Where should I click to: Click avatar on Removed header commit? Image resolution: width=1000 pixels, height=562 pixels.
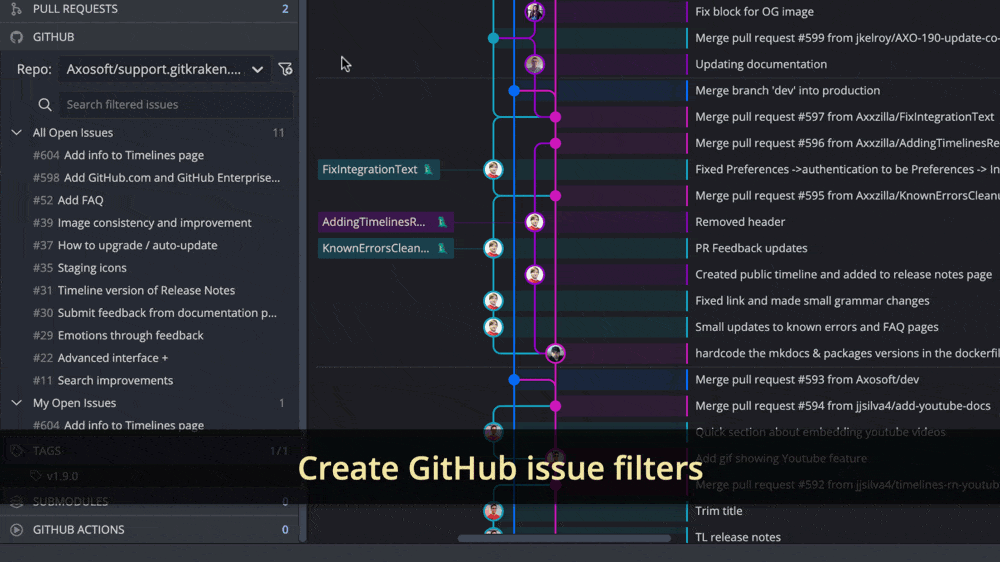(x=534, y=222)
